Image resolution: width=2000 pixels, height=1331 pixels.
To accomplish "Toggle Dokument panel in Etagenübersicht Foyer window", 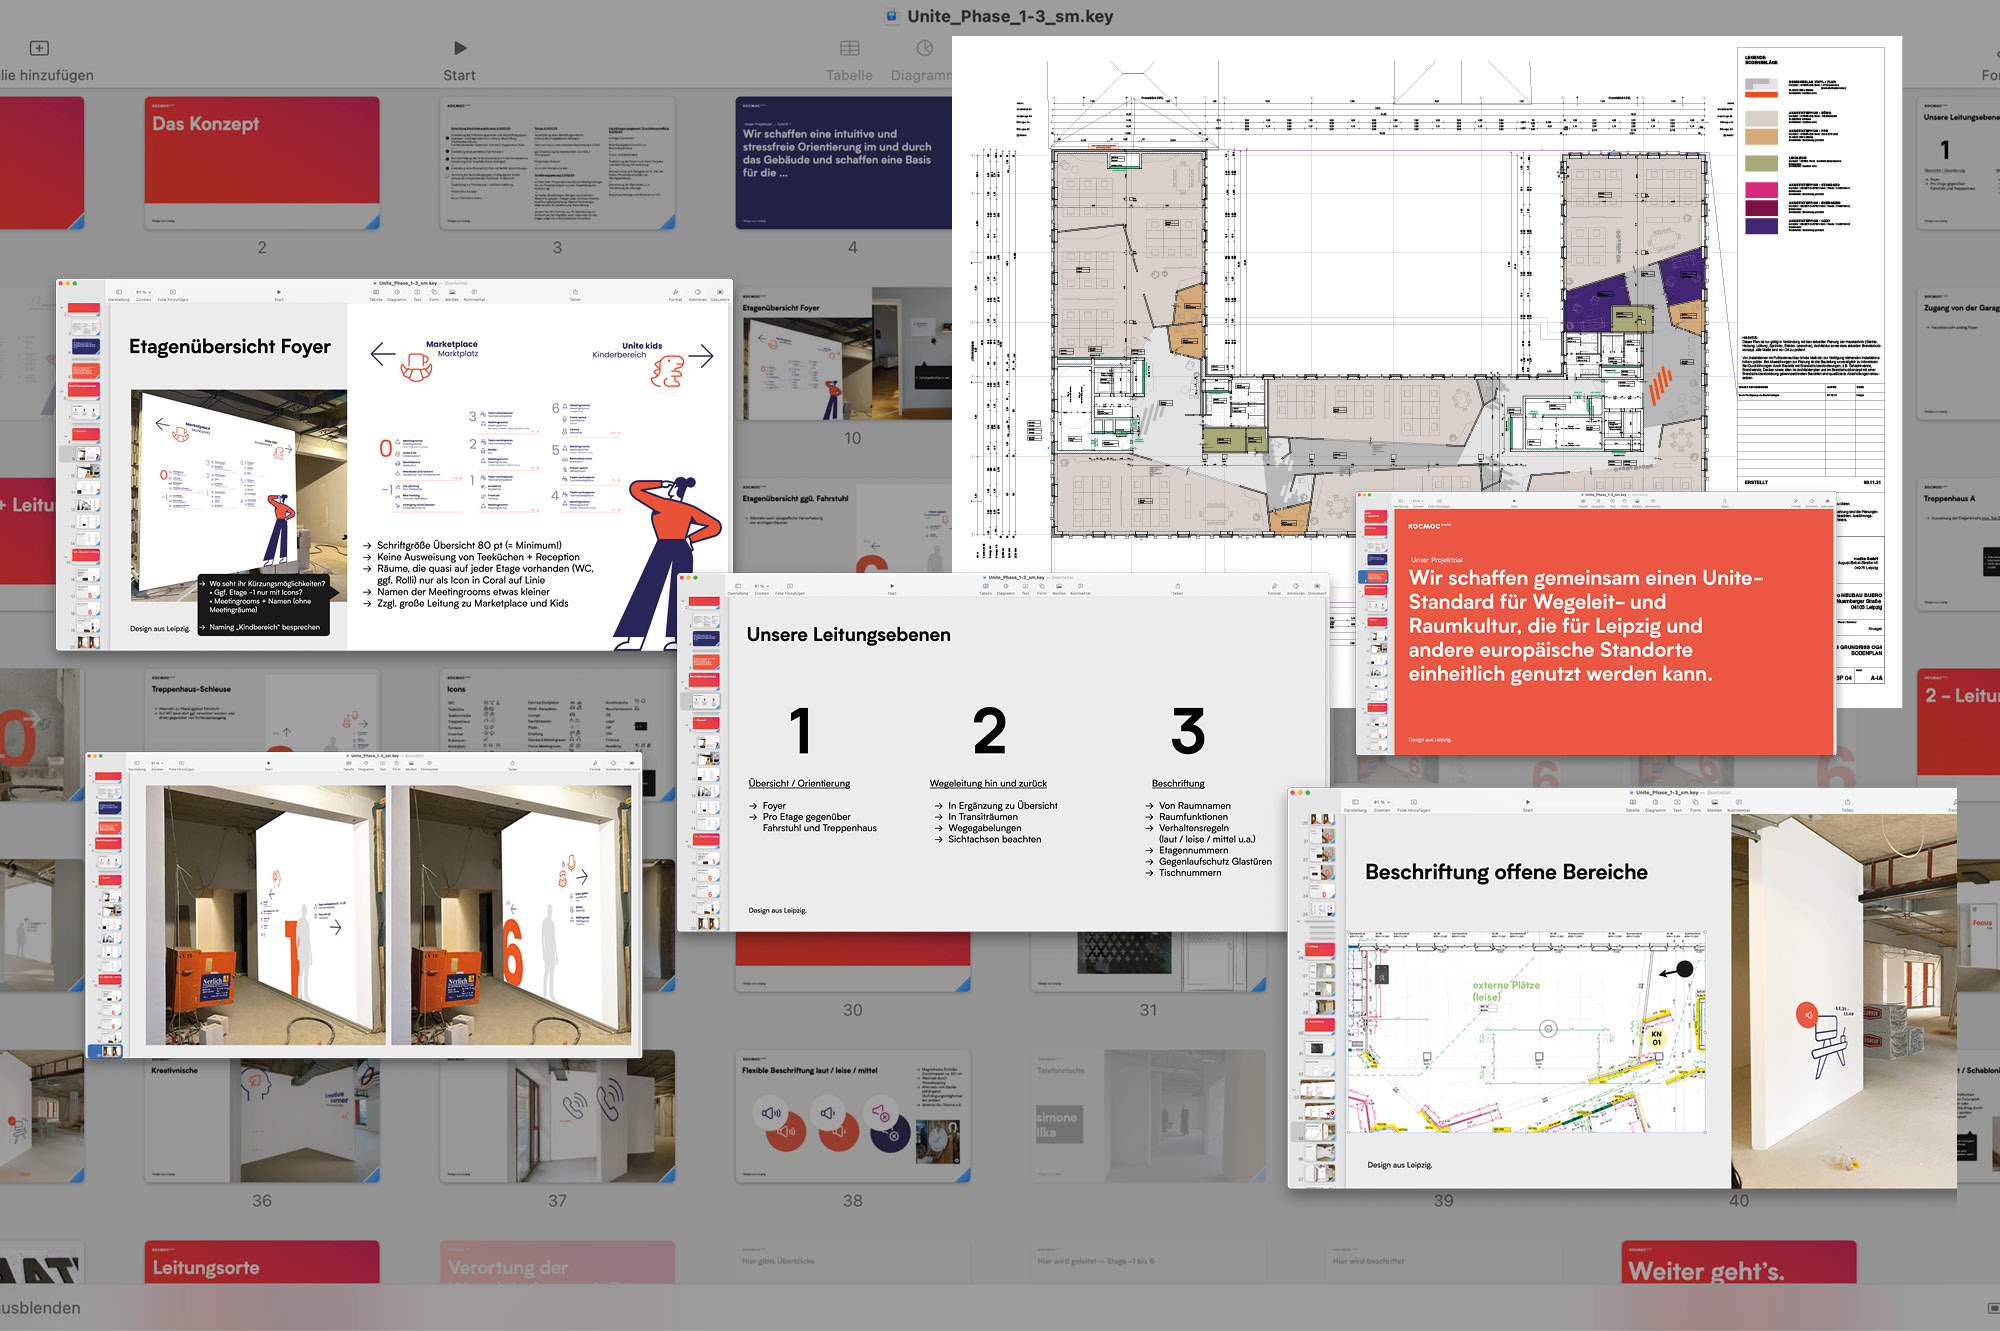I will (x=720, y=292).
